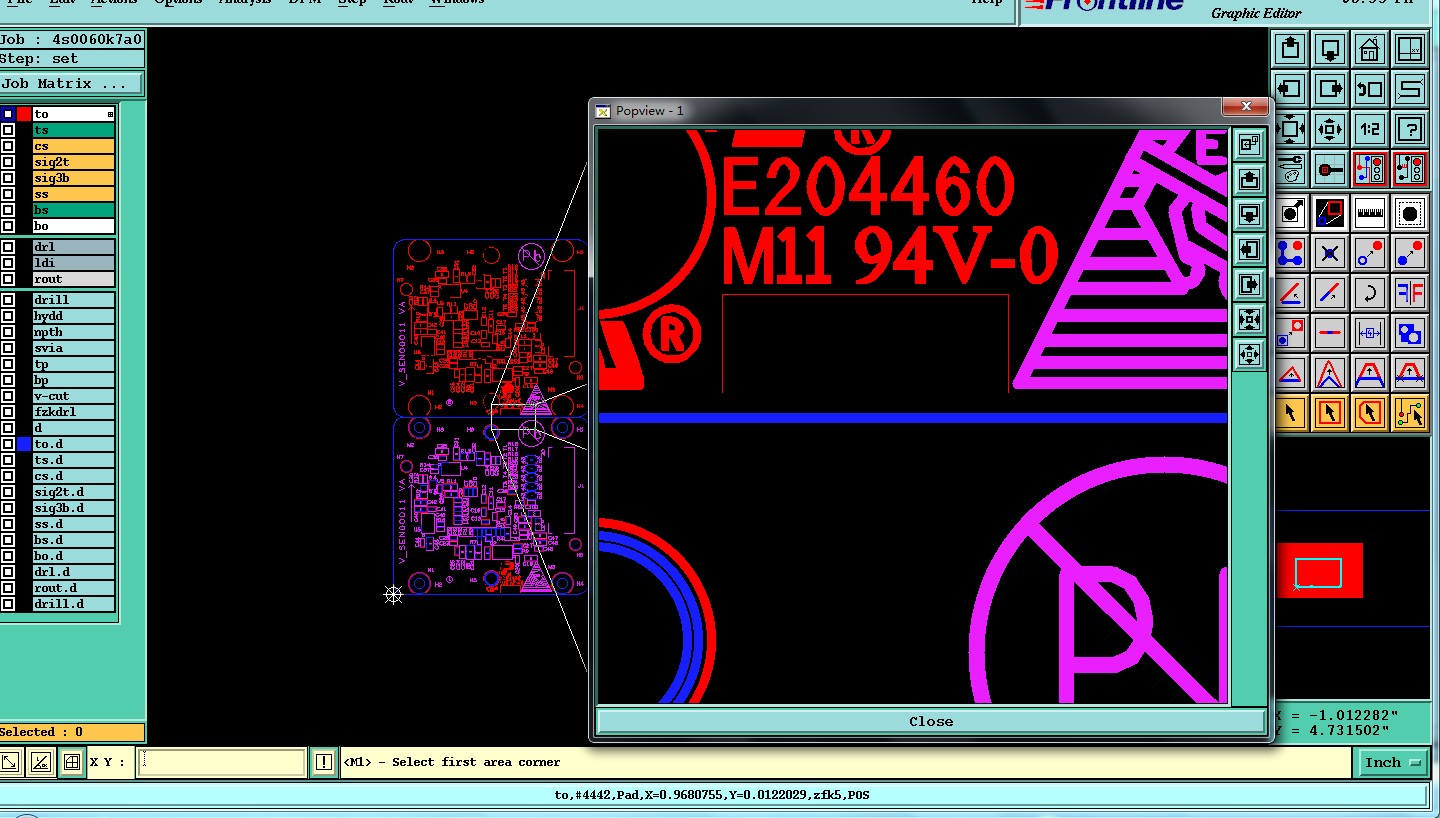Click the pan down arrow in main toolbar
The image size is (1440, 818).
(1330, 48)
